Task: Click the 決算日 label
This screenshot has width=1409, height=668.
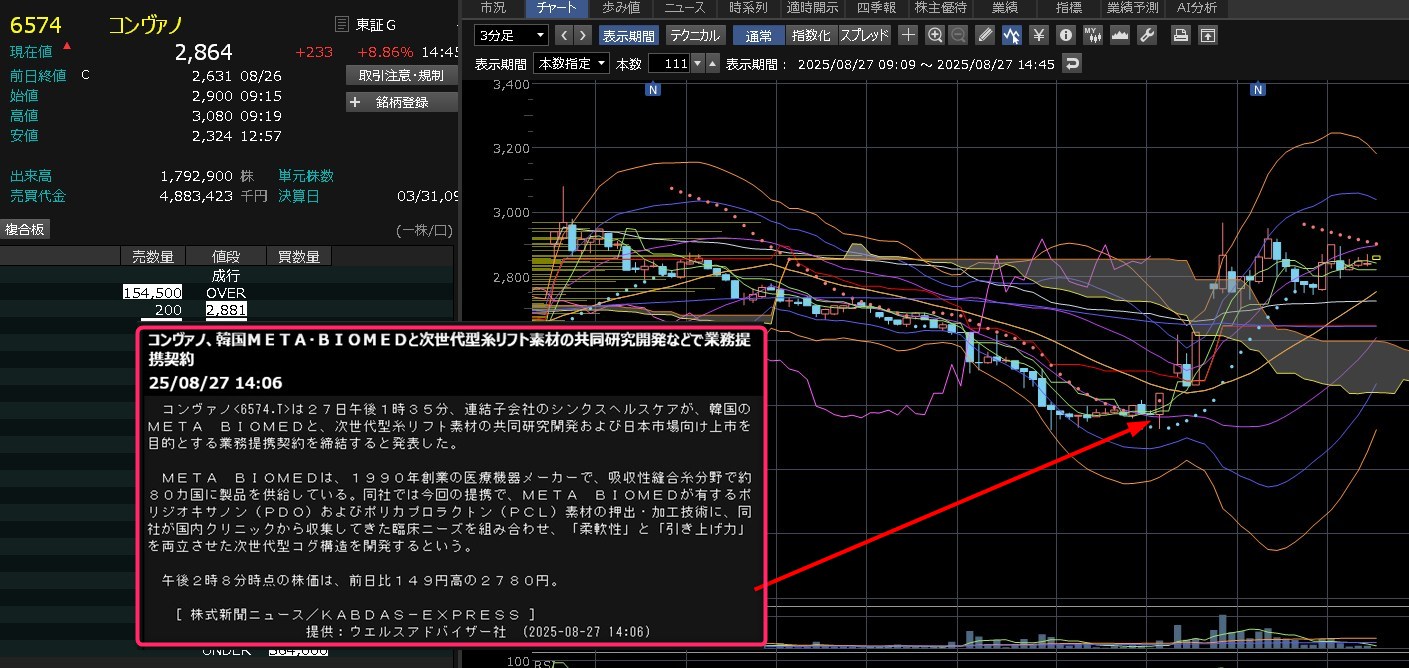Action: tap(298, 196)
